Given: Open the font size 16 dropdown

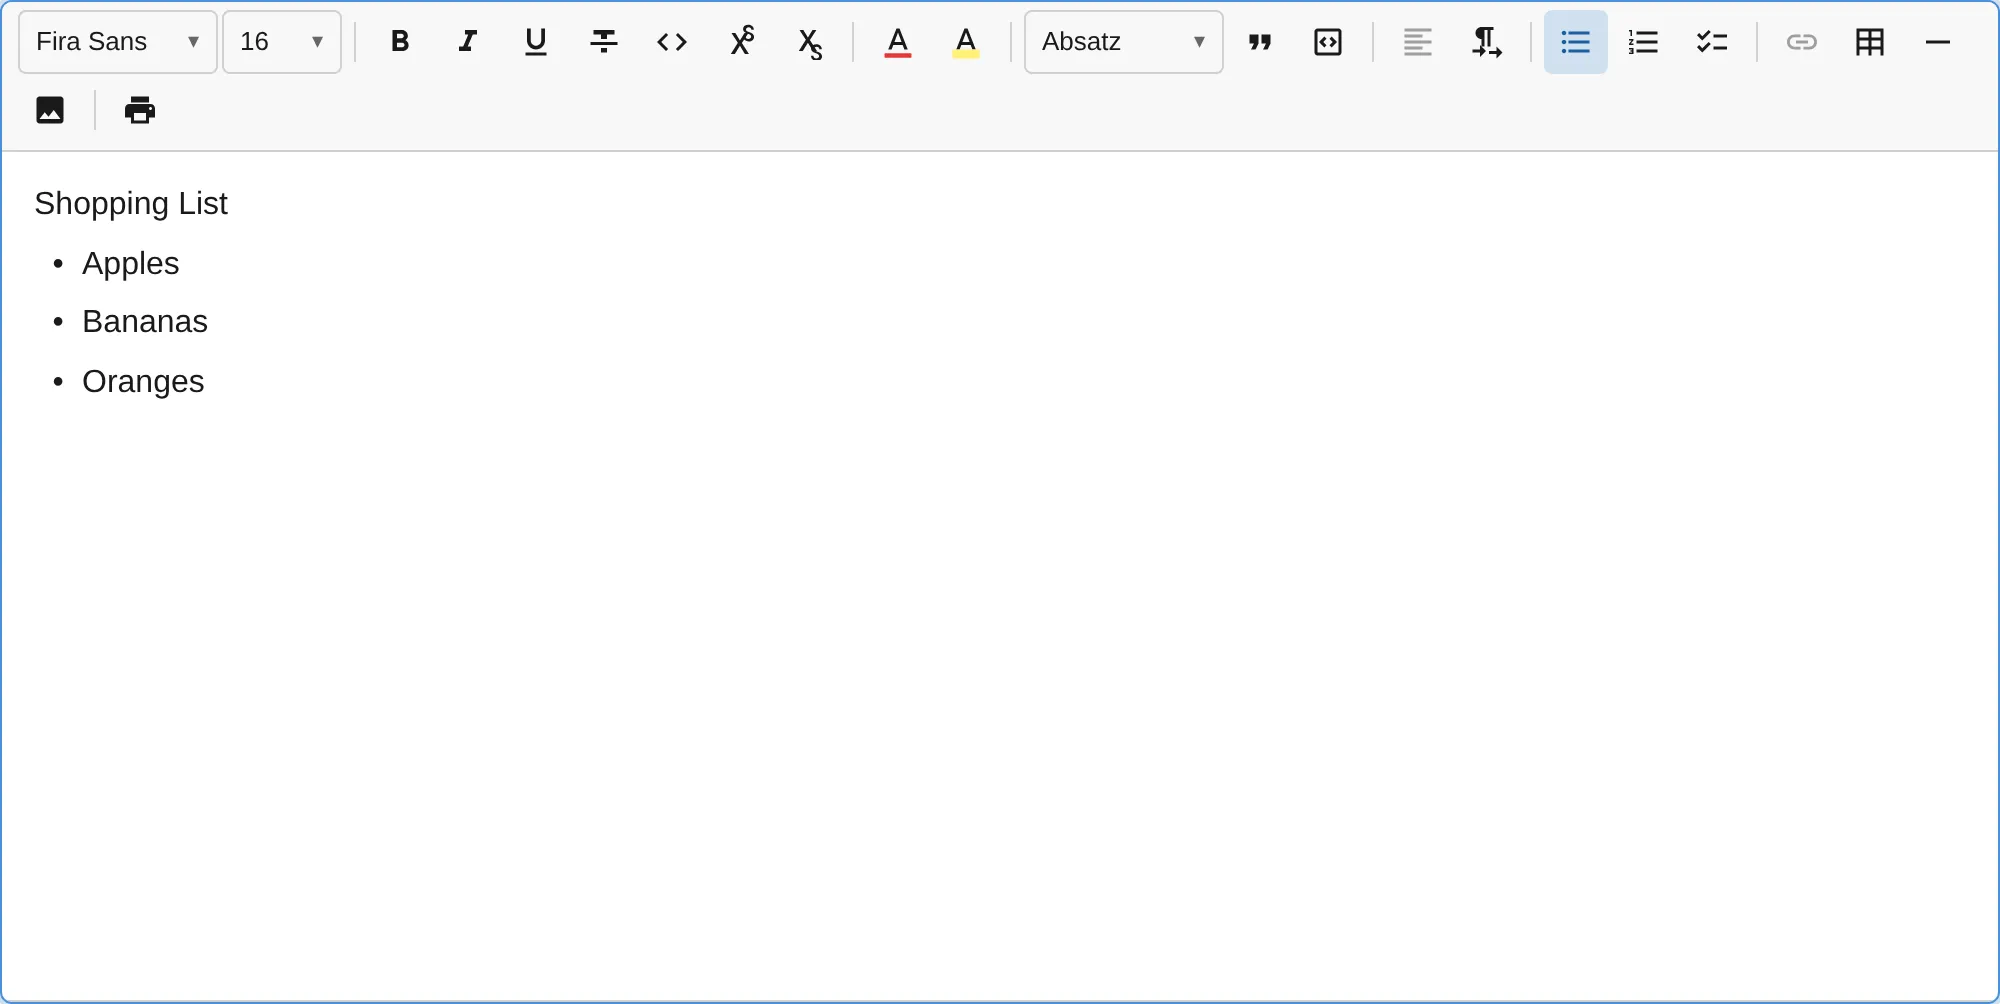Looking at the screenshot, I should (x=281, y=41).
